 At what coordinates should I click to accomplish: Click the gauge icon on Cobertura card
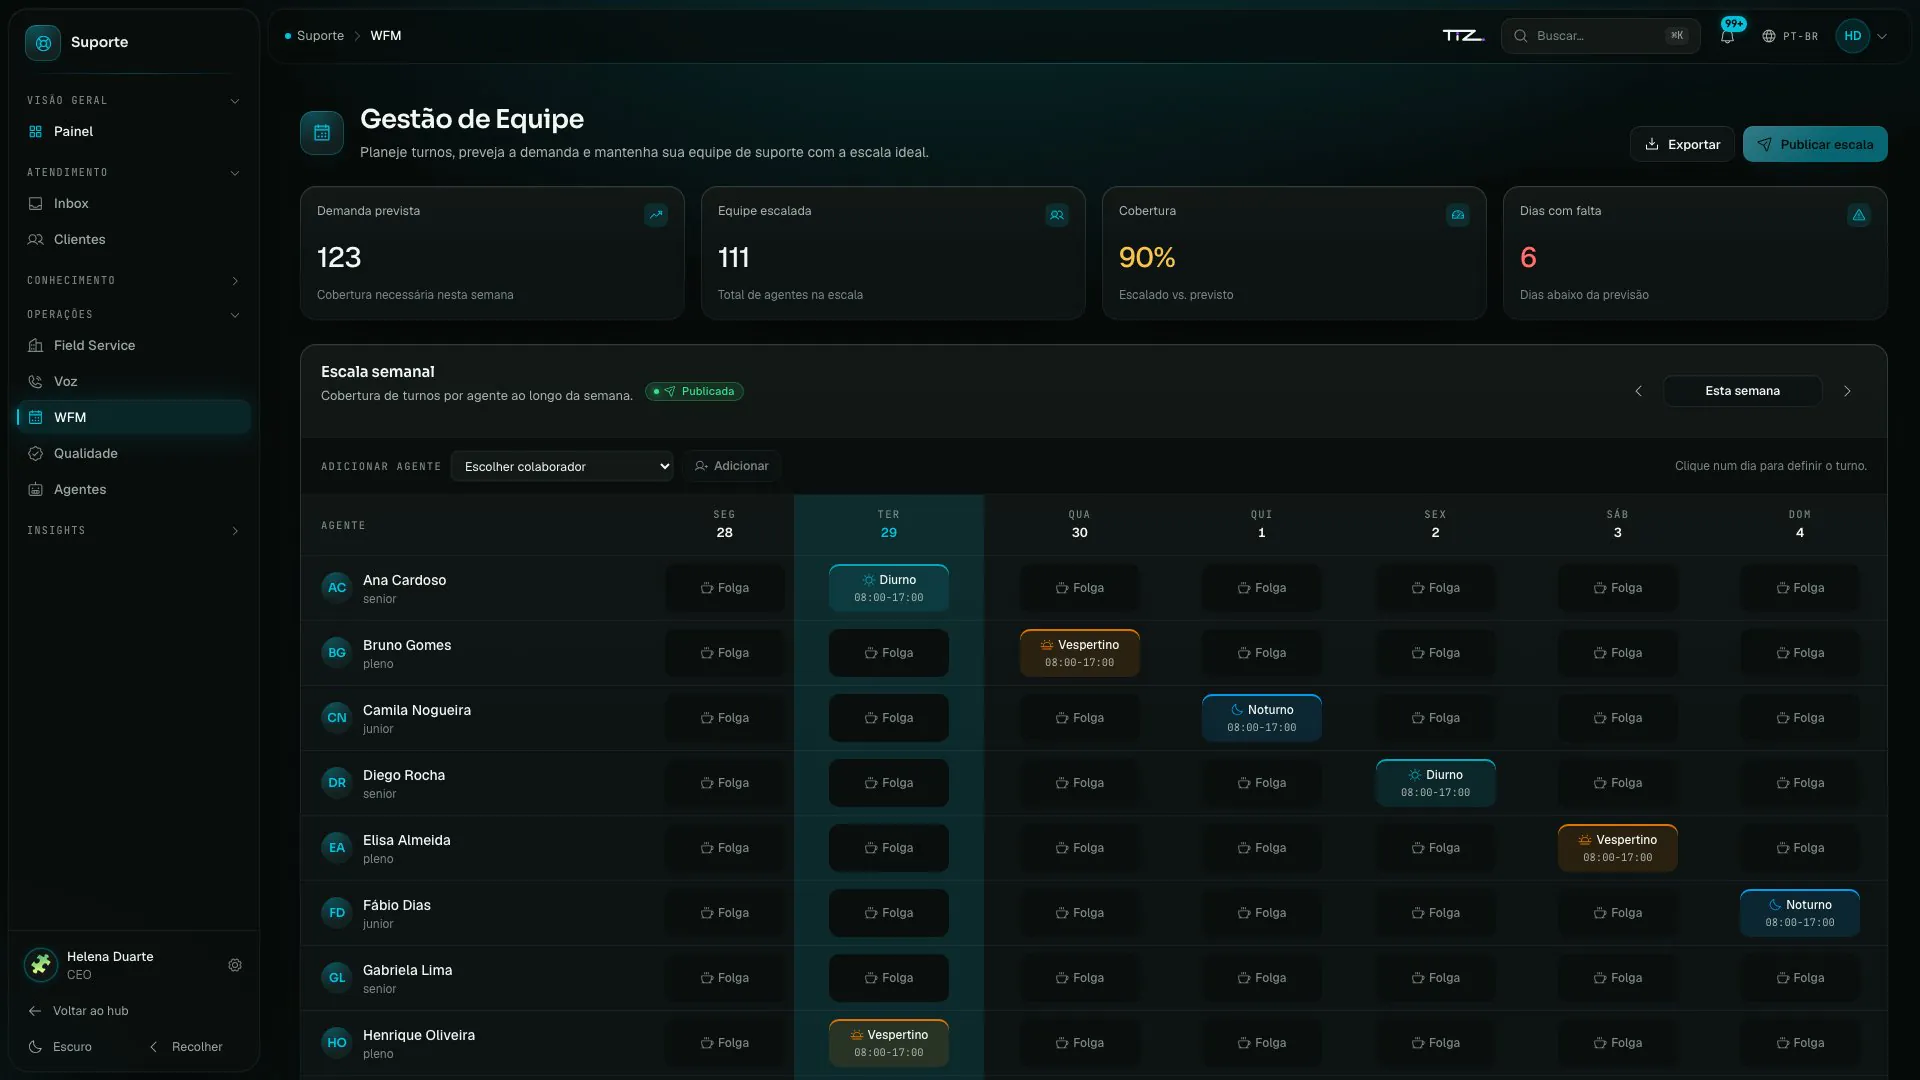click(x=1458, y=214)
